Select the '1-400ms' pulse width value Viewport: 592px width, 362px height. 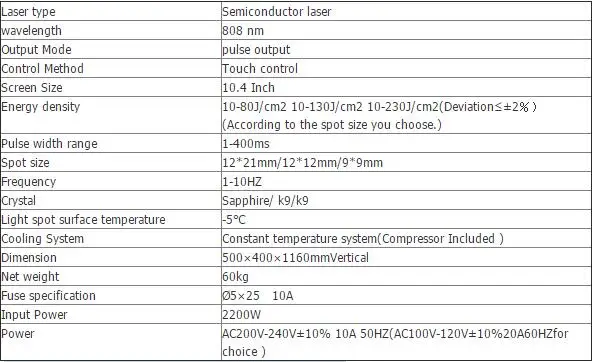tap(246, 143)
